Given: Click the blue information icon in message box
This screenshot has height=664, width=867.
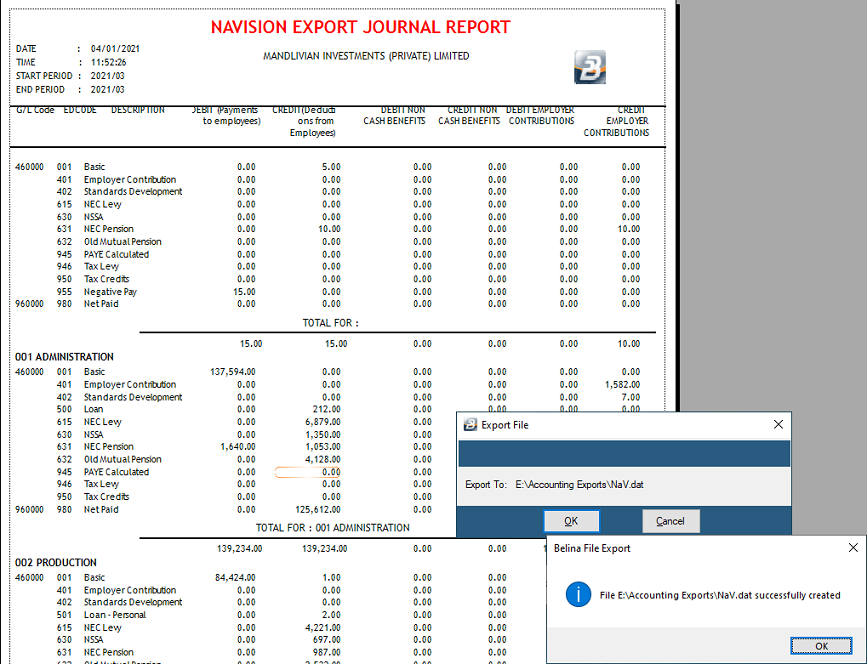Looking at the screenshot, I should point(578,595).
